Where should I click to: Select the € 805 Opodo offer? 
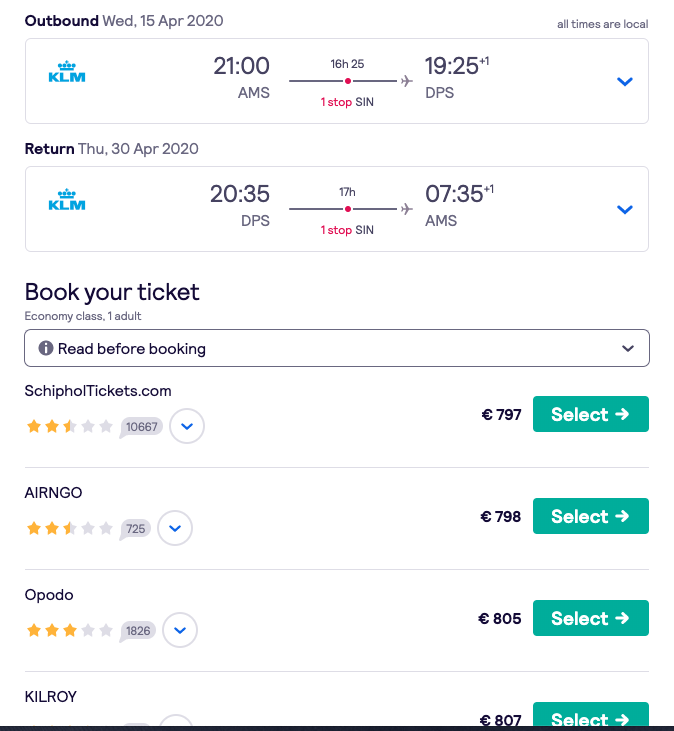point(591,618)
